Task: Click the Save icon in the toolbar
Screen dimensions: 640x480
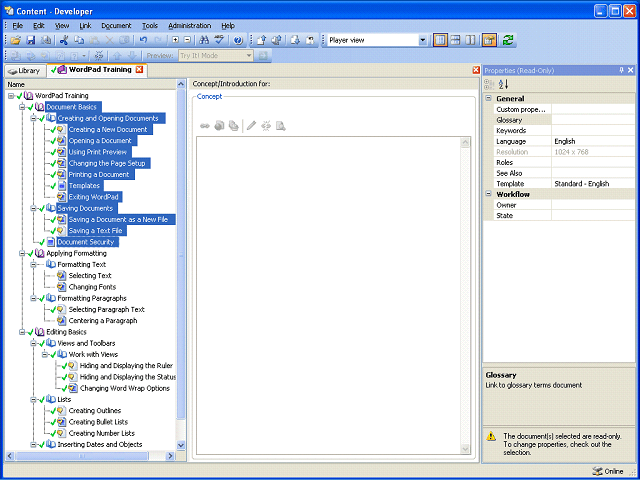Action: coord(31,40)
